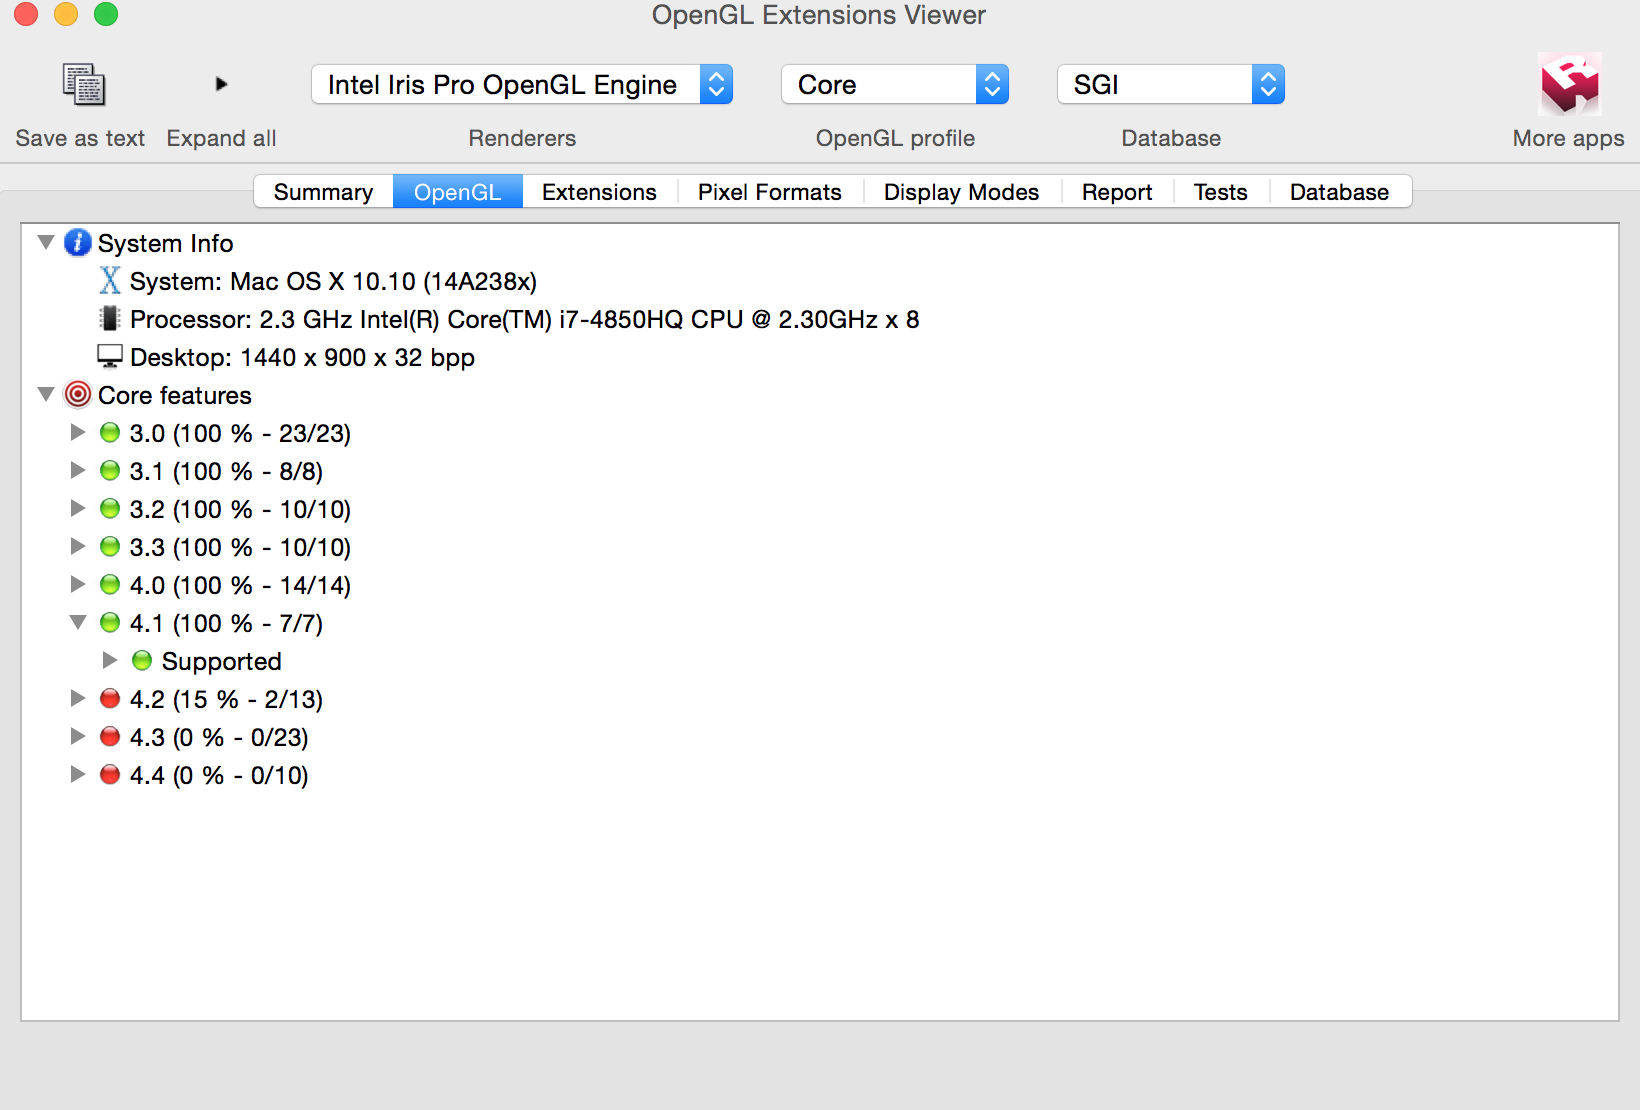This screenshot has height=1110, width=1640.
Task: Select the System: Mac OS X 10.10 row
Action: pos(333,281)
